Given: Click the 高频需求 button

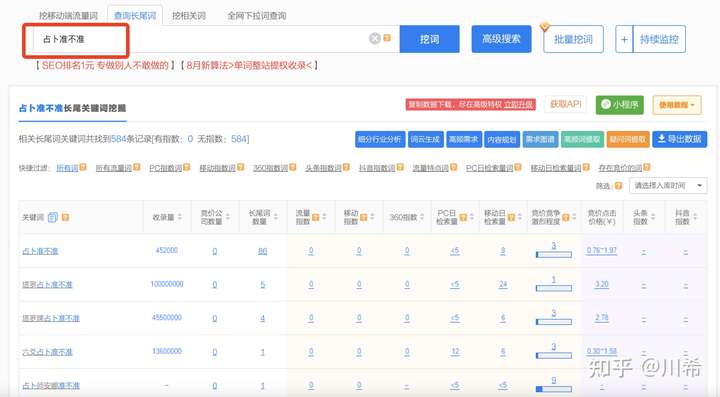Looking at the screenshot, I should [463, 139].
